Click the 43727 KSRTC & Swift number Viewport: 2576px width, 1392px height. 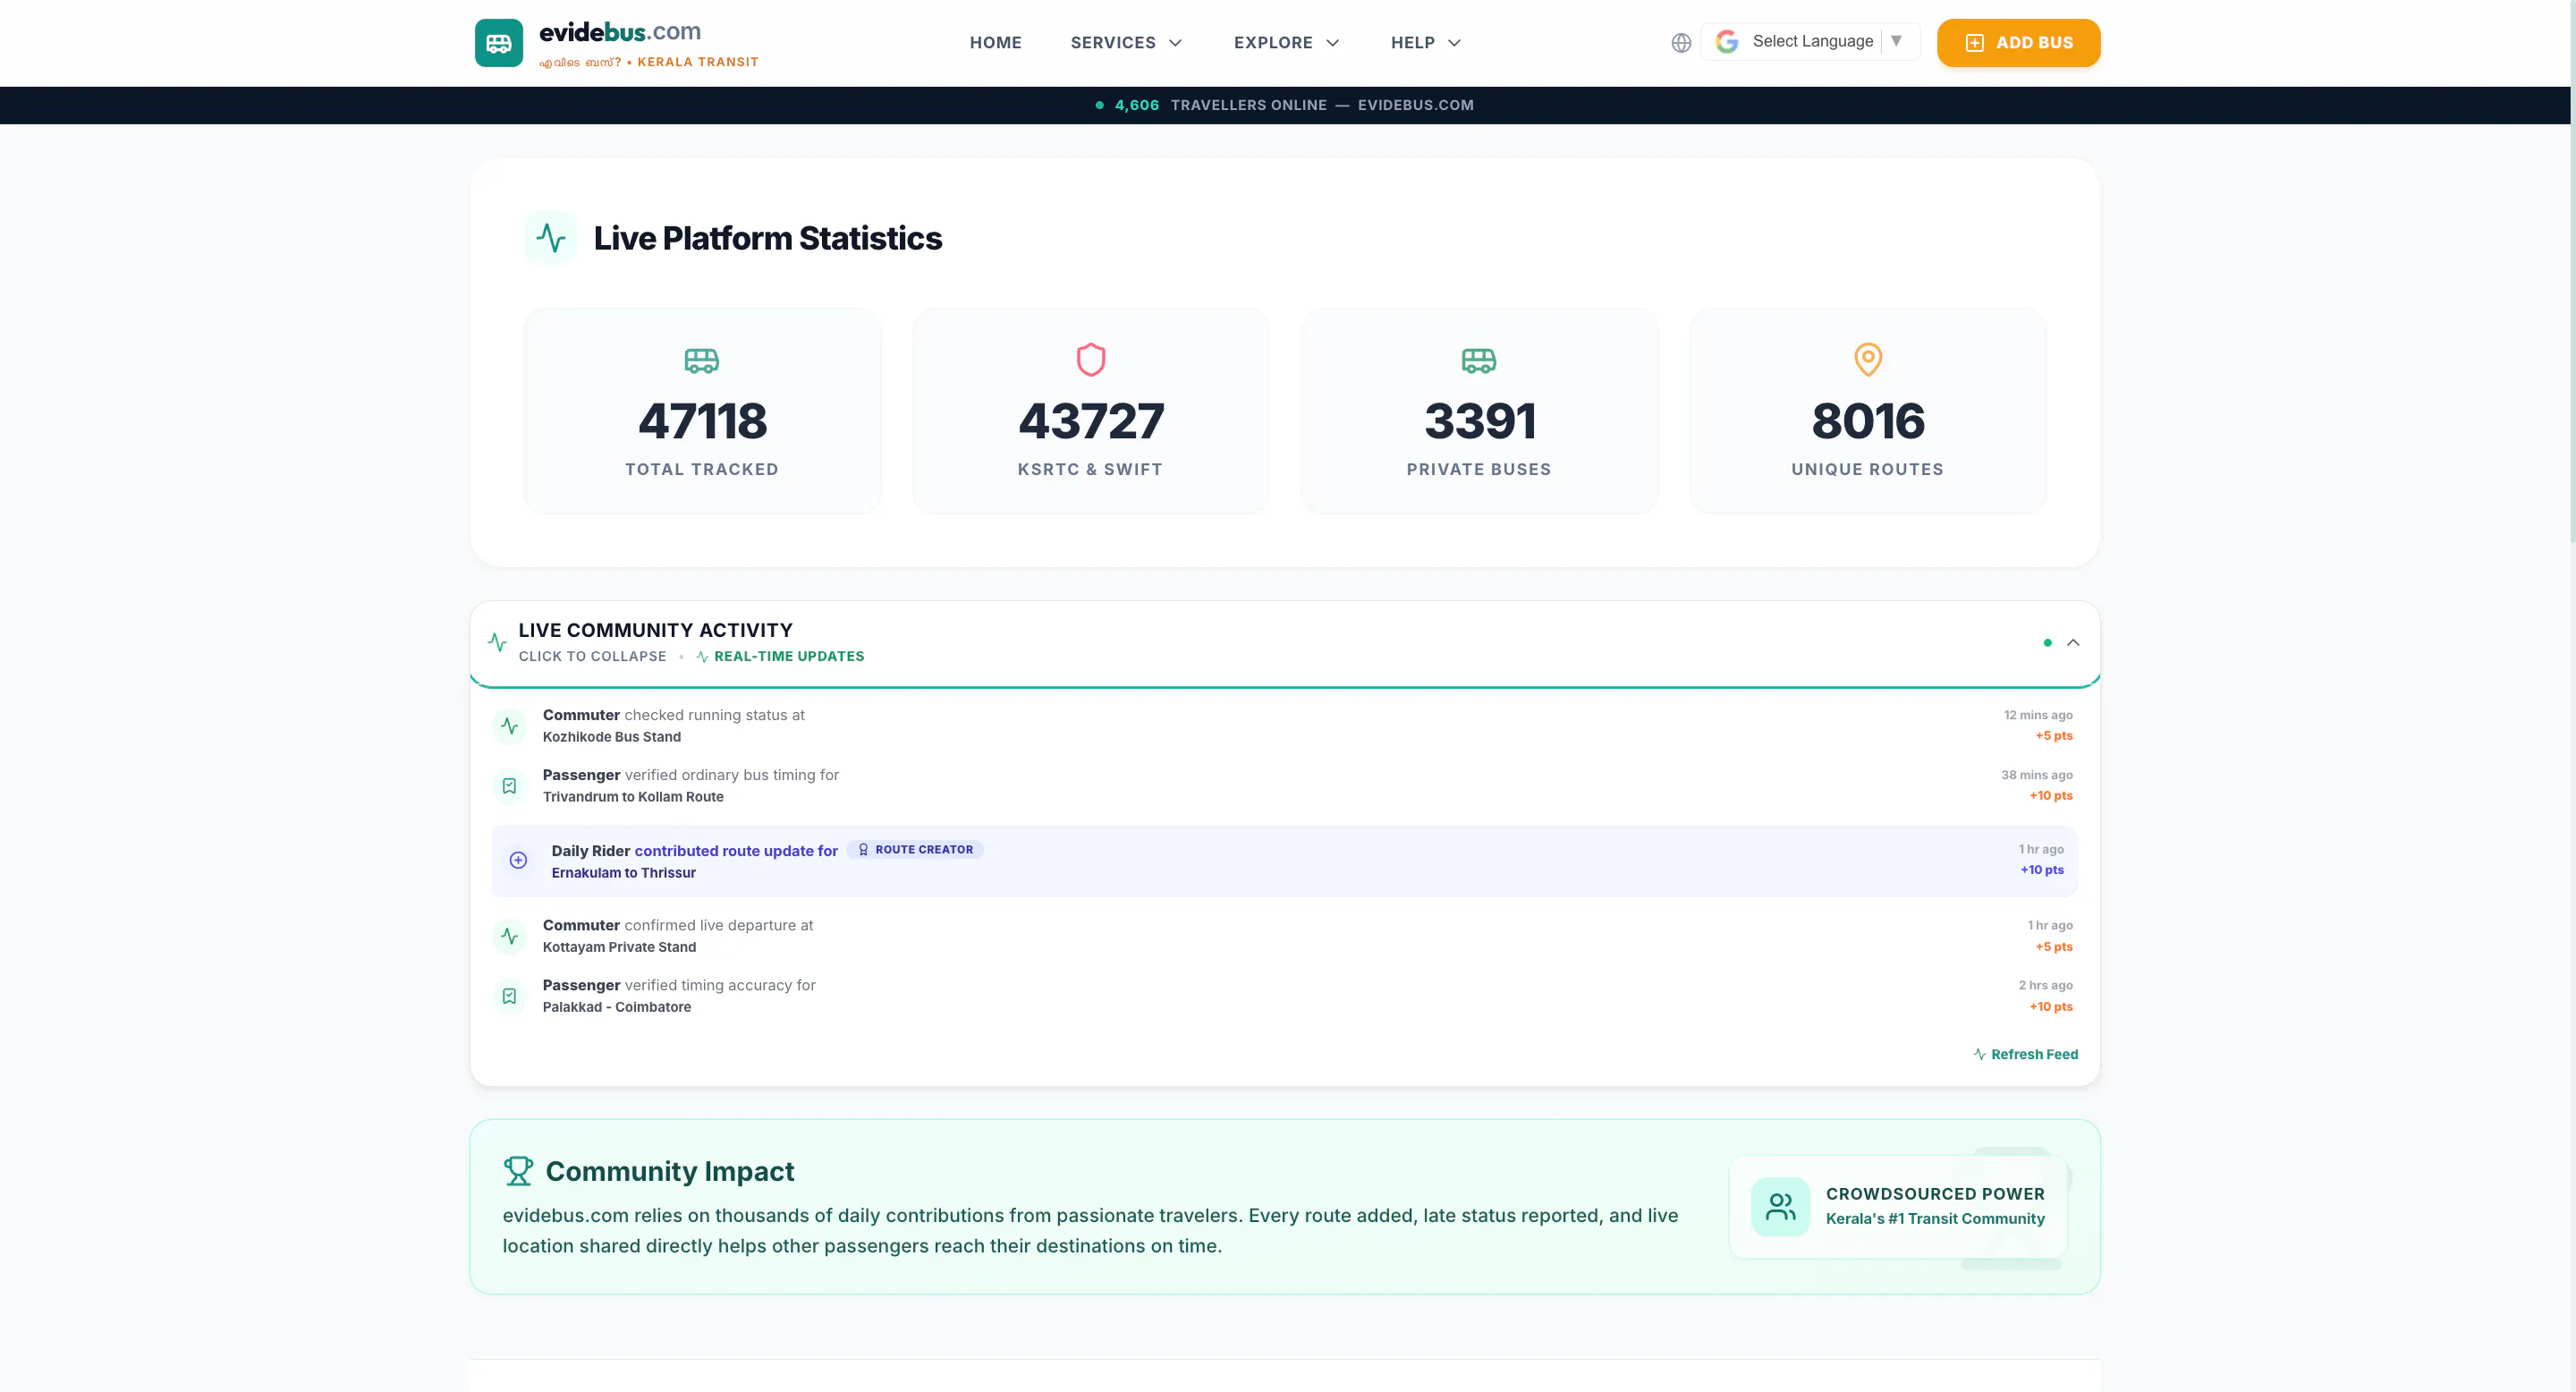pos(1091,421)
